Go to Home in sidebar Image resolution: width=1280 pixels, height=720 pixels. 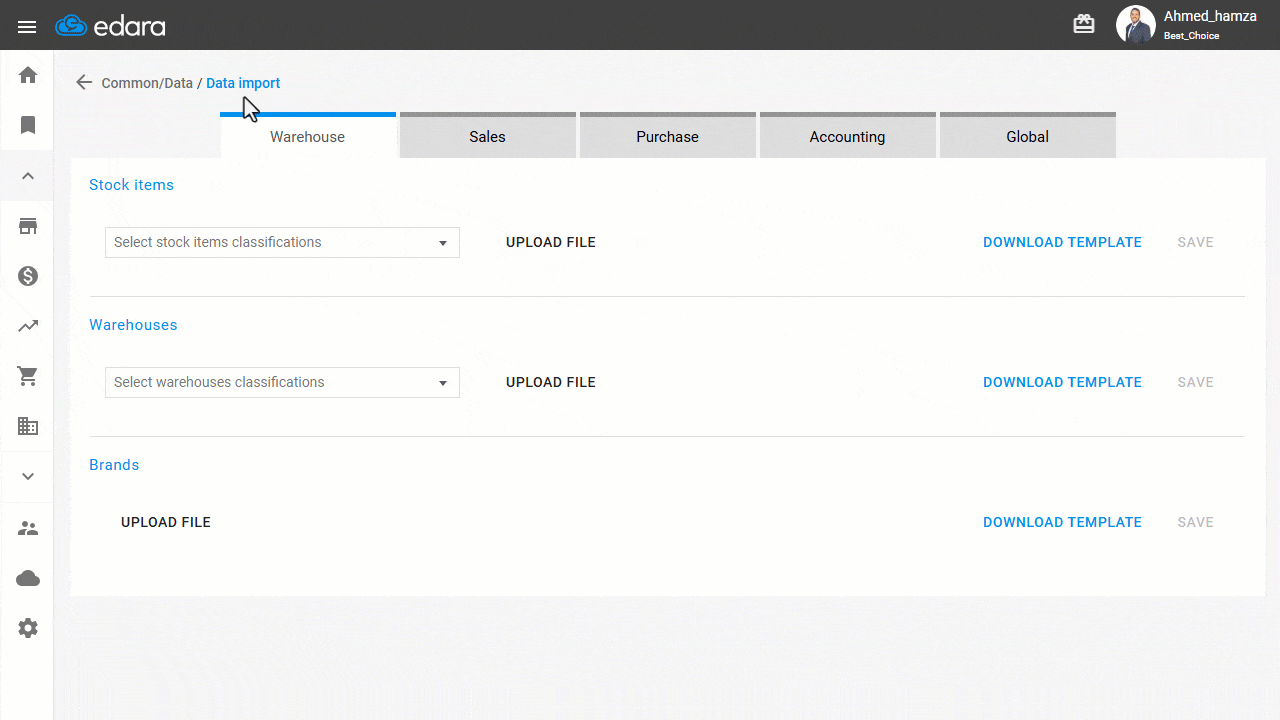click(28, 75)
